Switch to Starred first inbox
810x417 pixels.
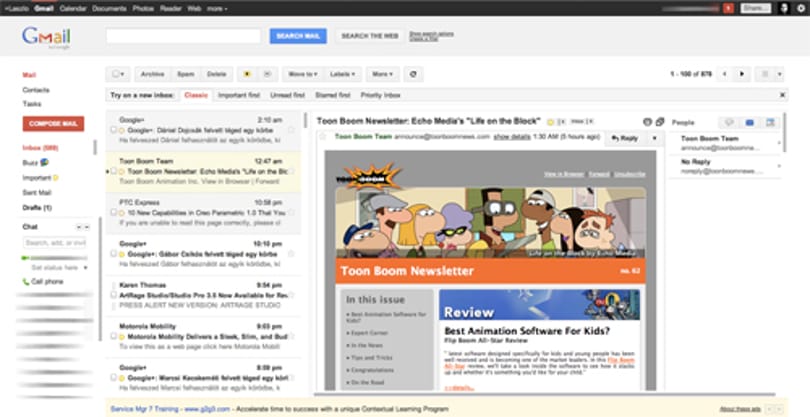[x=333, y=95]
